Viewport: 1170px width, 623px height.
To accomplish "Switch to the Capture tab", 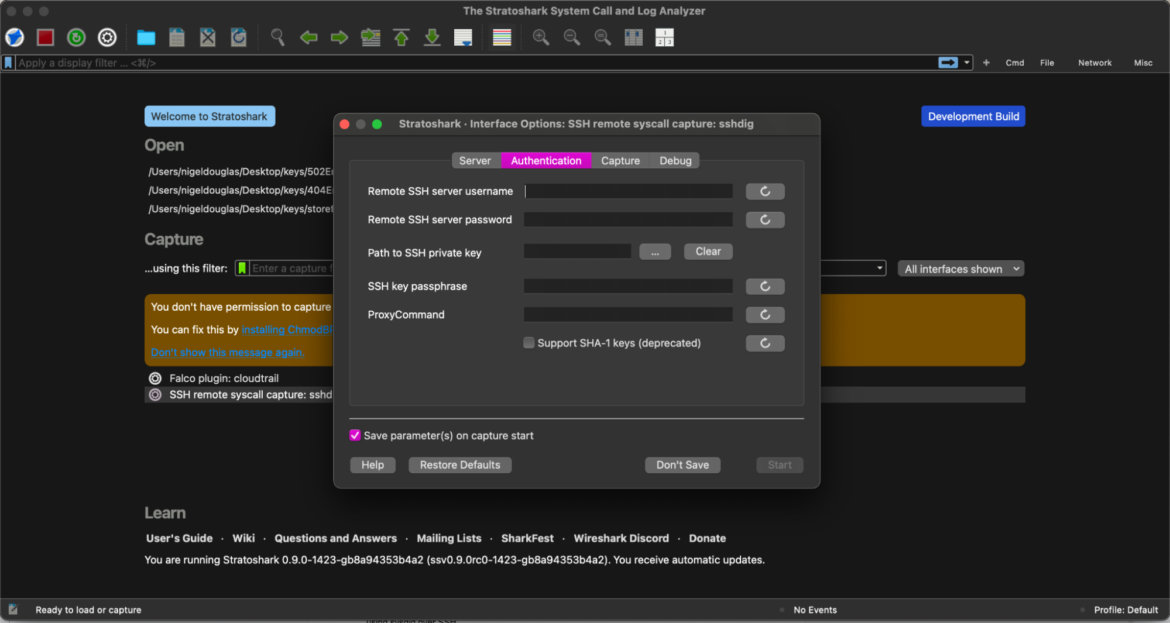I will (x=621, y=160).
